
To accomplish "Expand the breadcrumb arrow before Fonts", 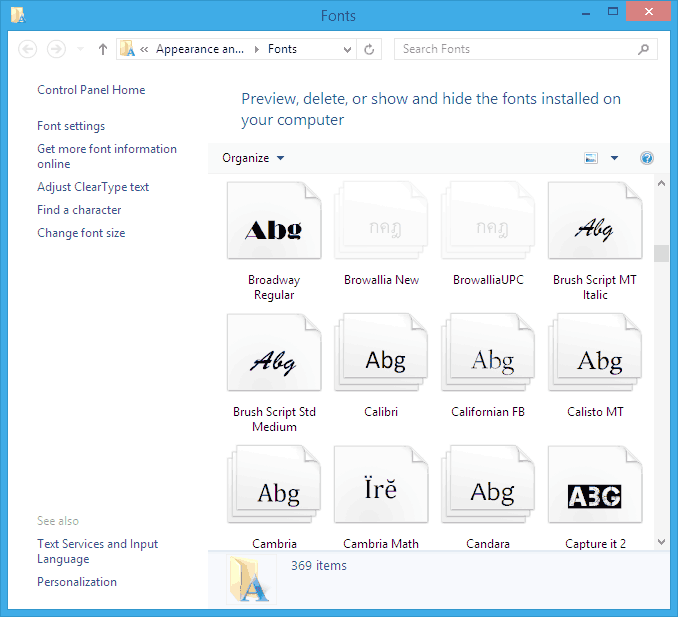I will (x=256, y=49).
